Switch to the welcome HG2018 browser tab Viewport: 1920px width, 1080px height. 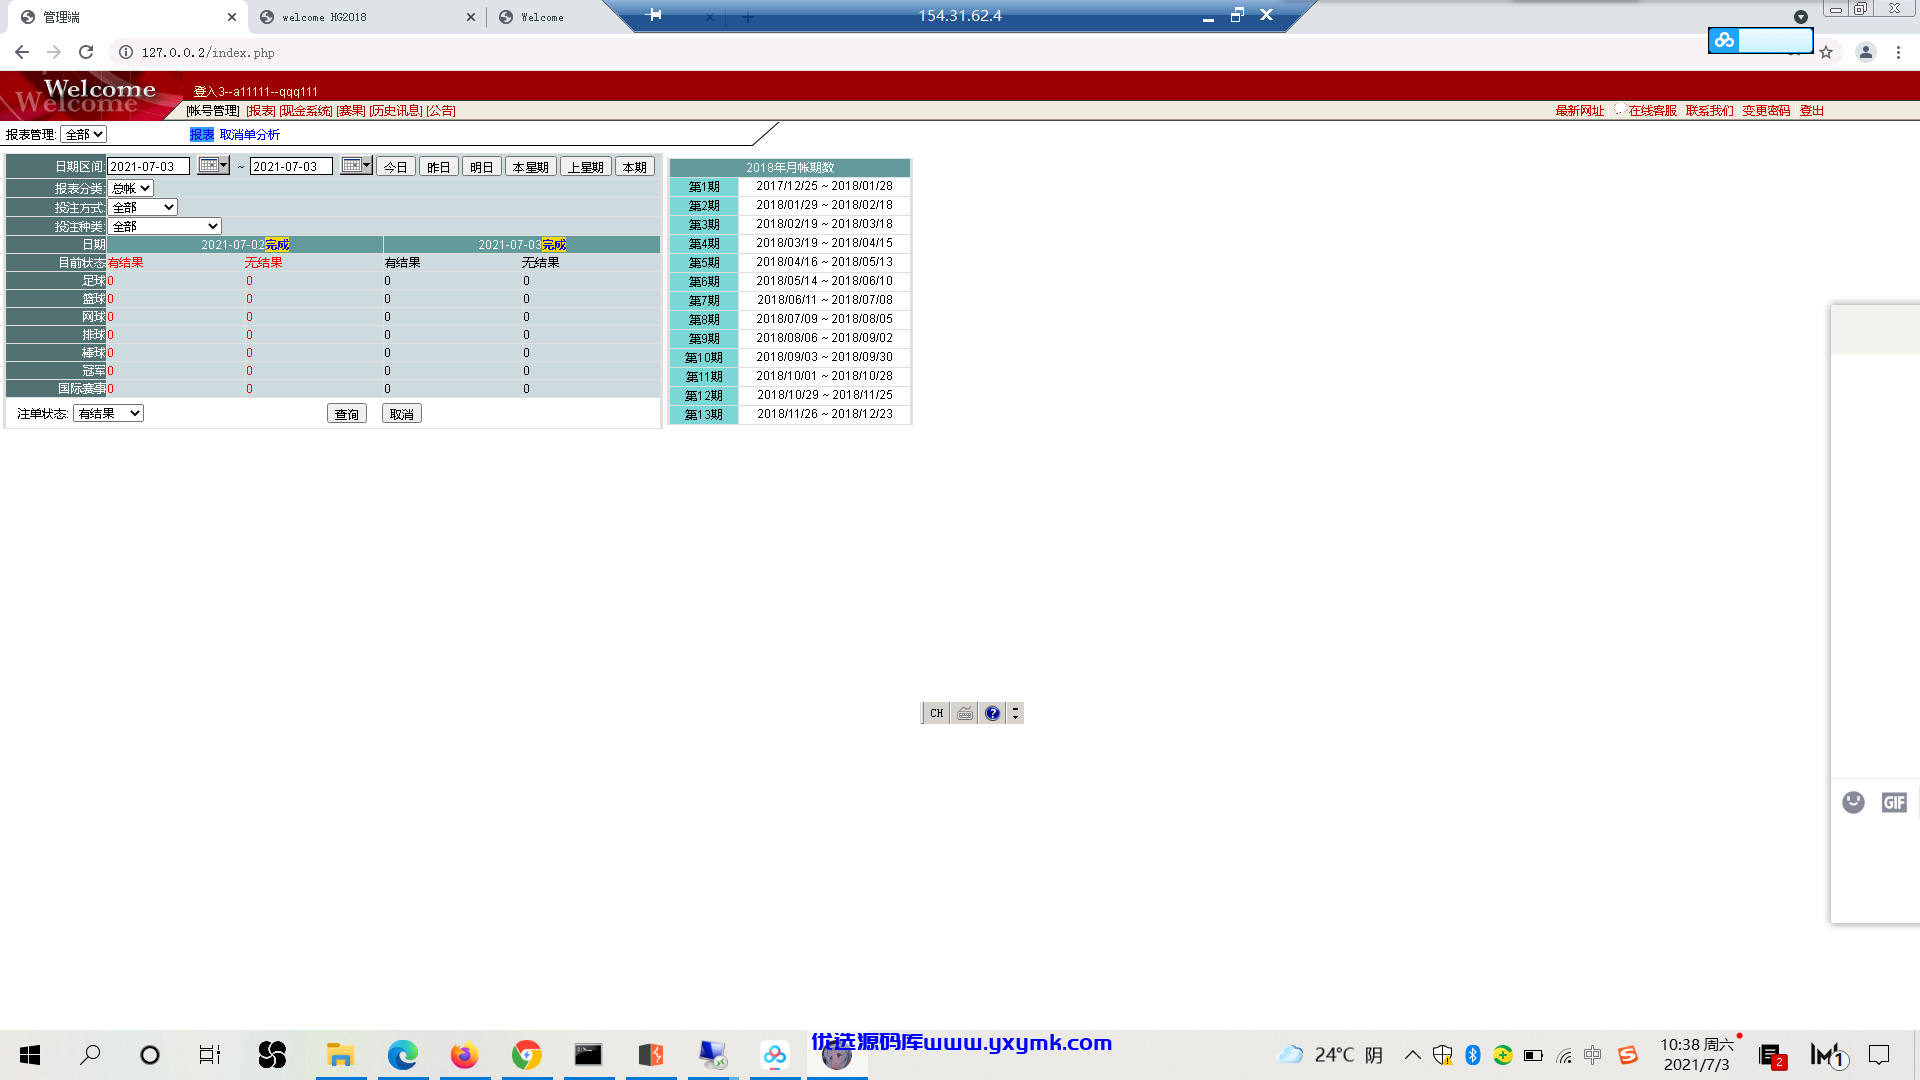tap(366, 17)
